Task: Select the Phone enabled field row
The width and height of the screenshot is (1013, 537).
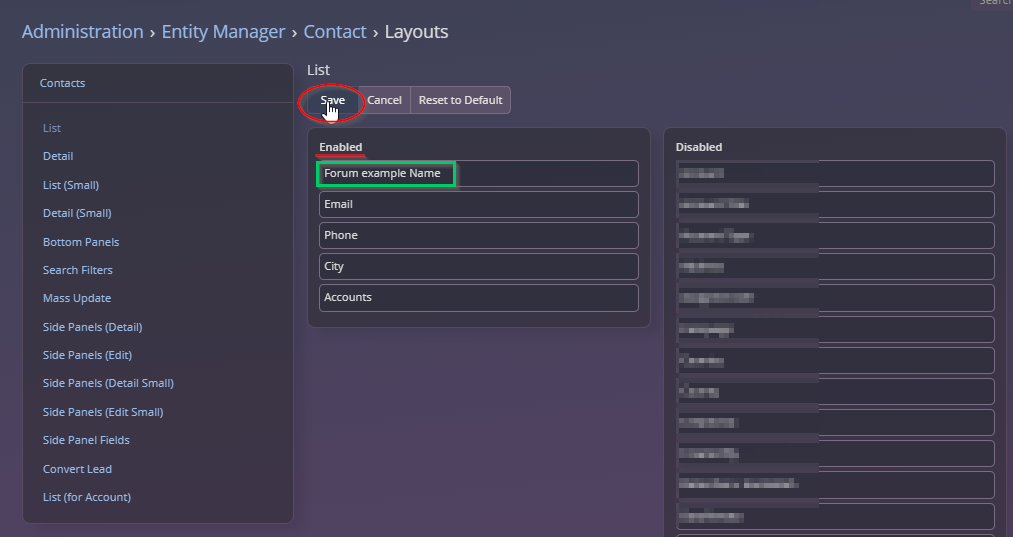Action: 479,235
